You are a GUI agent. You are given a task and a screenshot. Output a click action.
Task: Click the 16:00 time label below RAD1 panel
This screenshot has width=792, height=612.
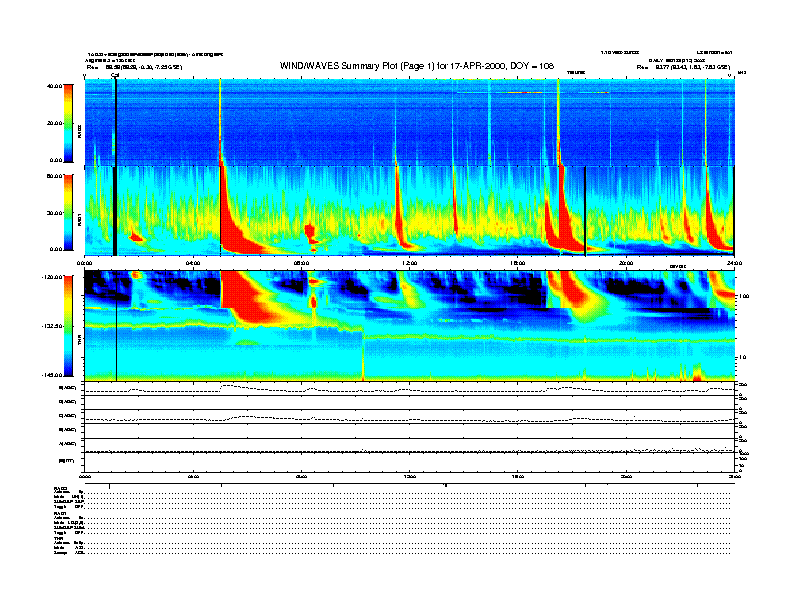pyautogui.click(x=518, y=263)
